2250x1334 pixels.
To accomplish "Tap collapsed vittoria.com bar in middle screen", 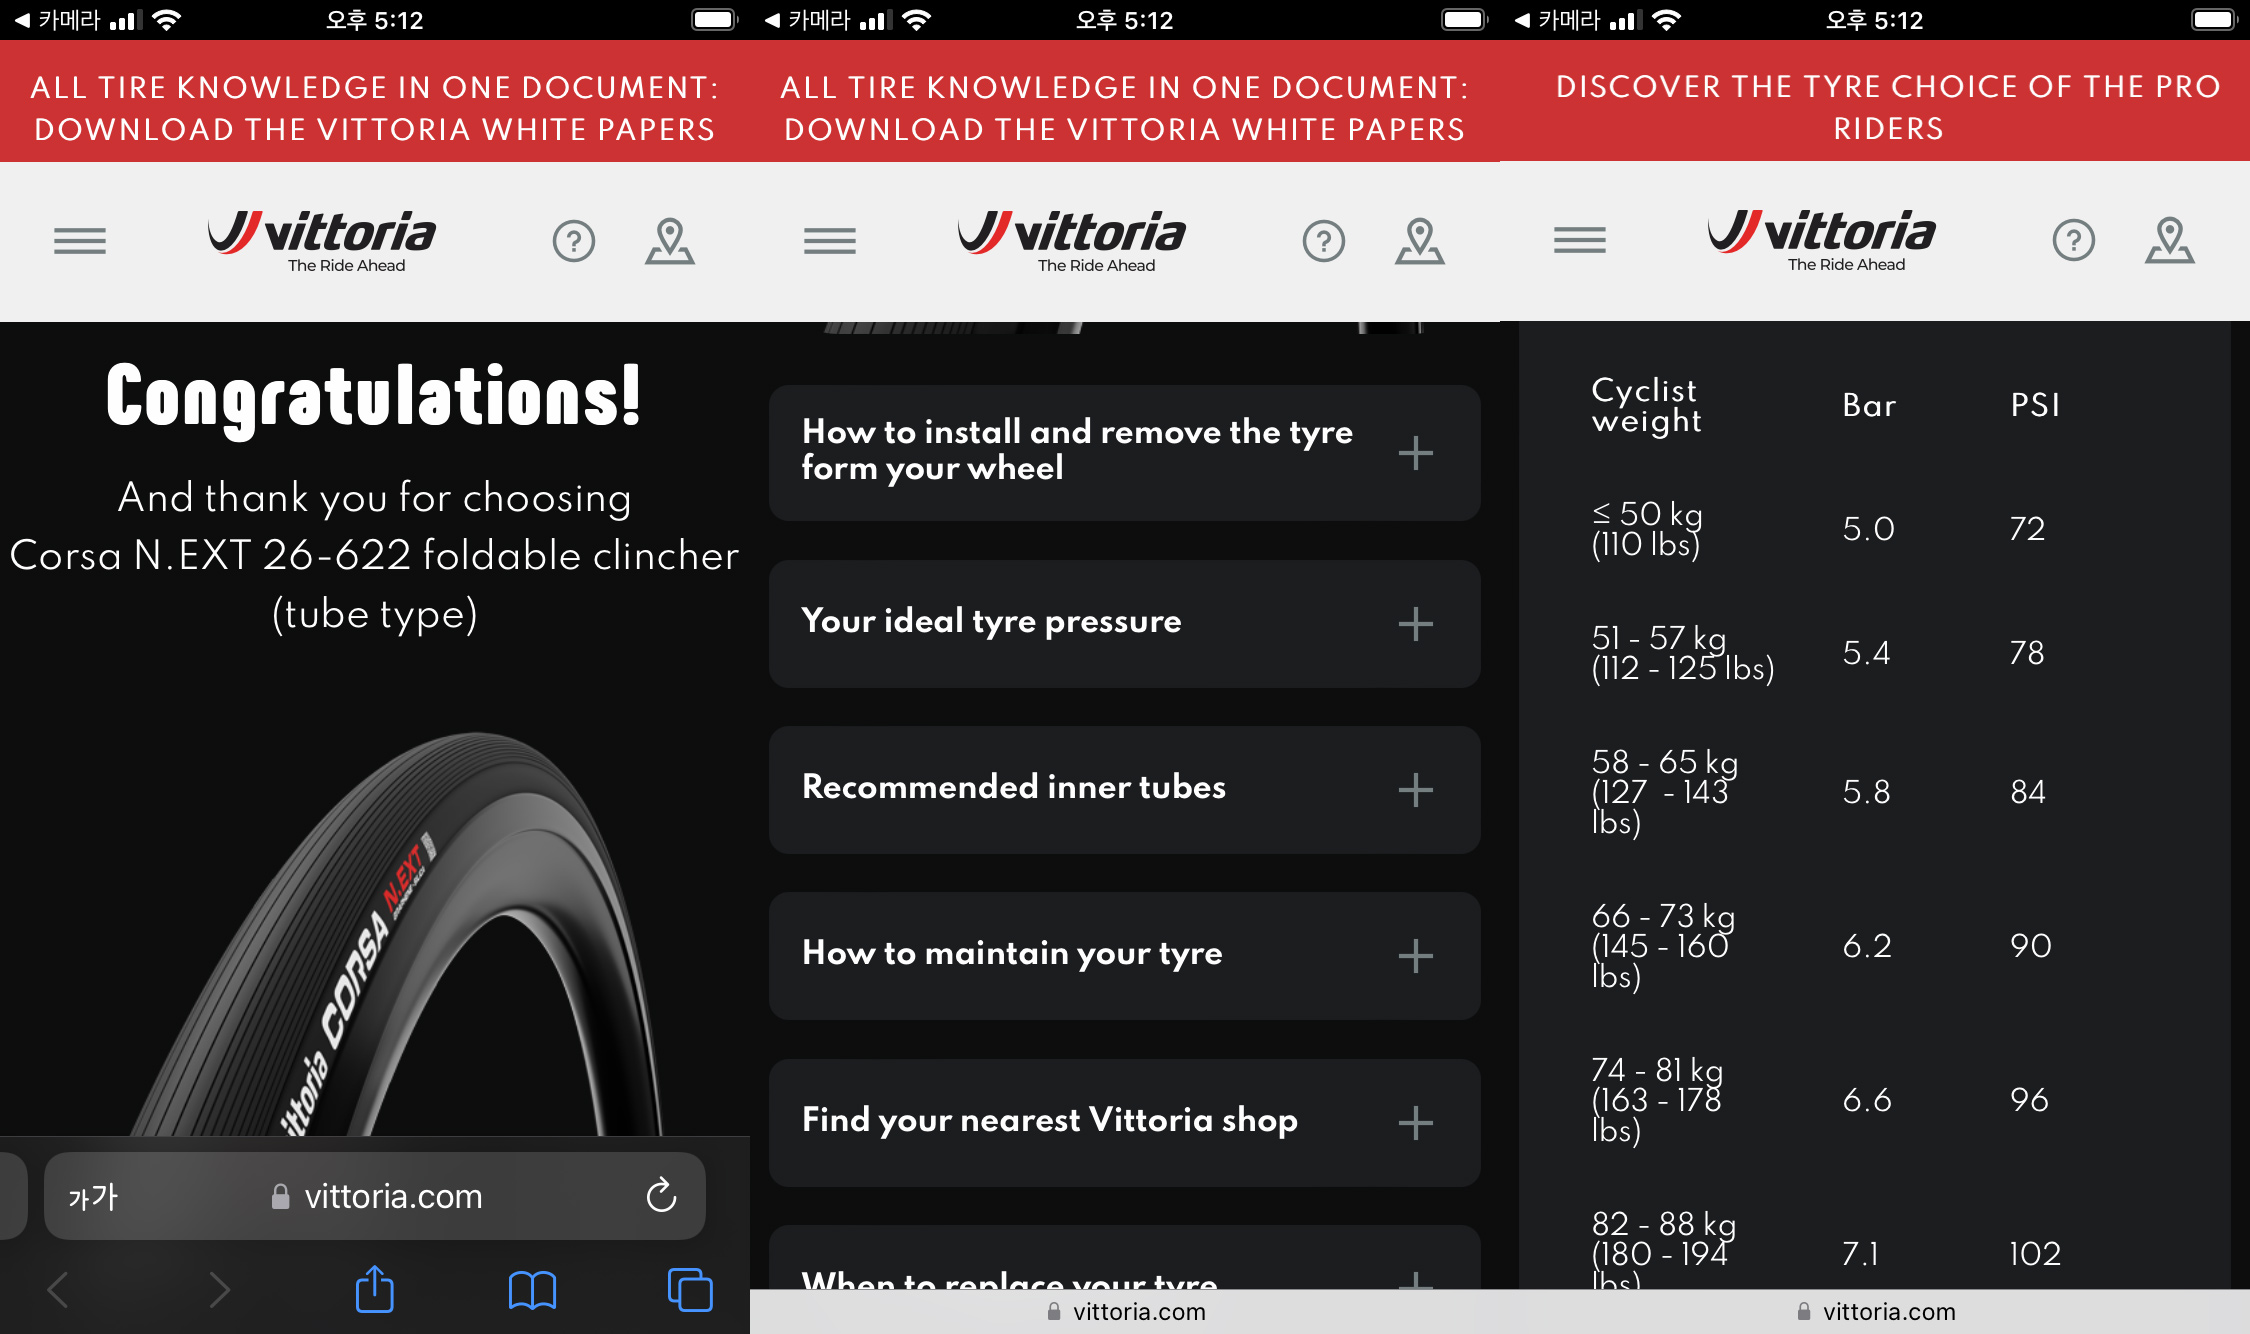I will (1125, 1311).
